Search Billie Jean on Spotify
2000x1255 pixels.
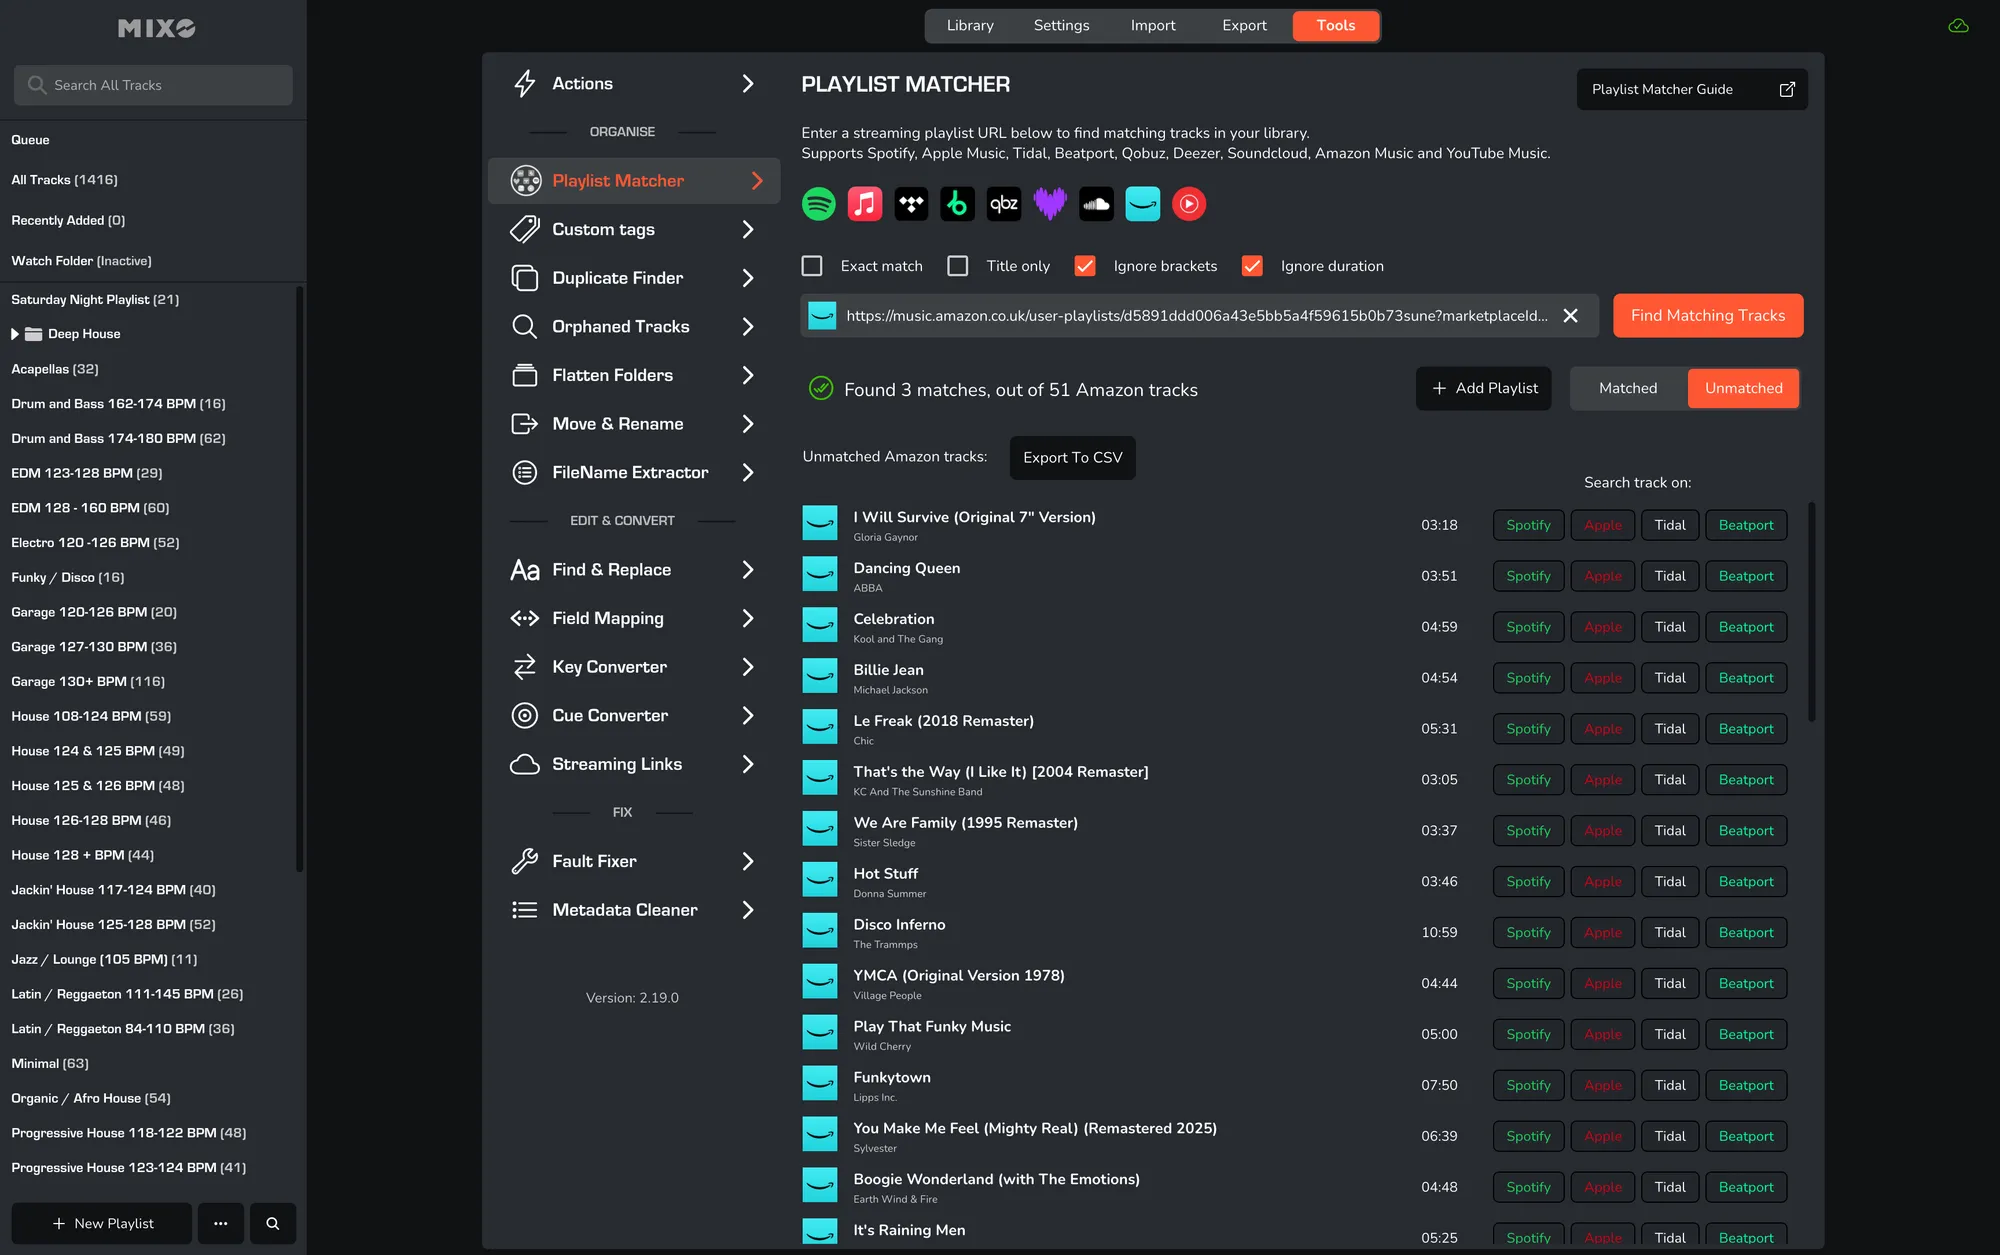point(1528,678)
